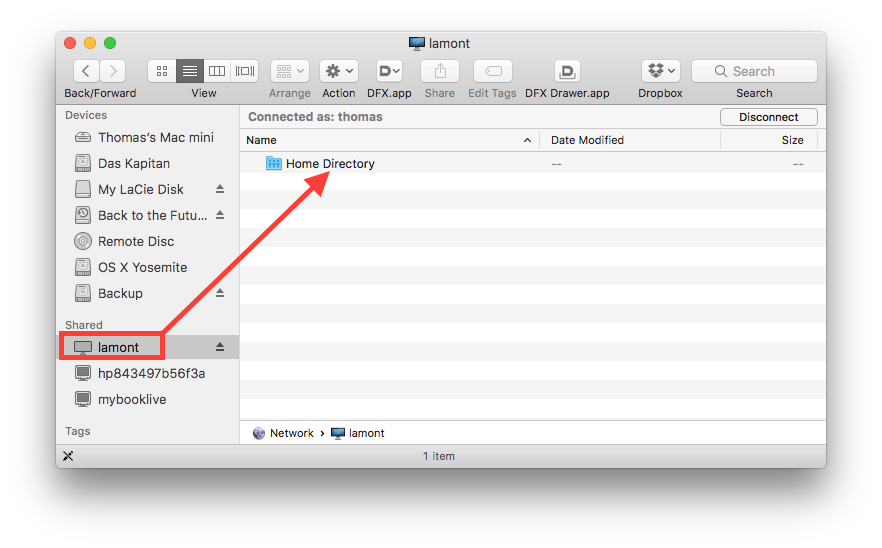Eject the lamont shared server

coord(220,347)
